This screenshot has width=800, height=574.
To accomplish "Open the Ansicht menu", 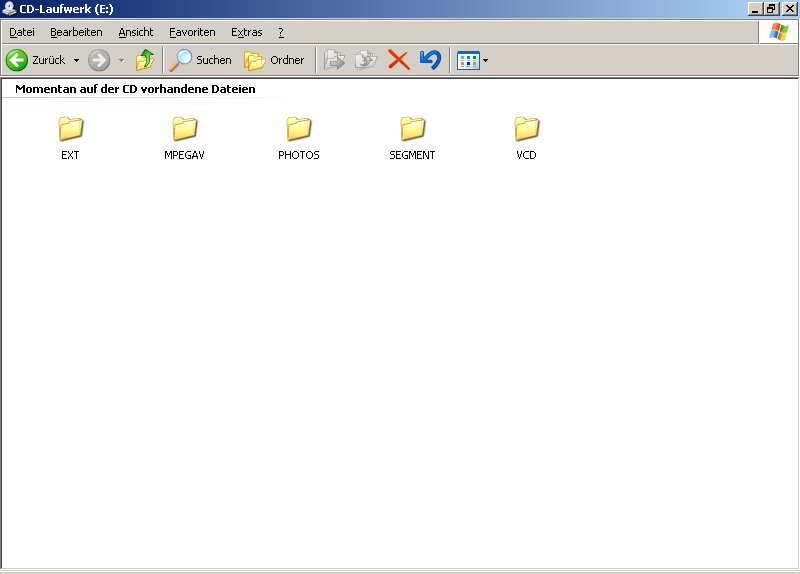I will click(136, 32).
